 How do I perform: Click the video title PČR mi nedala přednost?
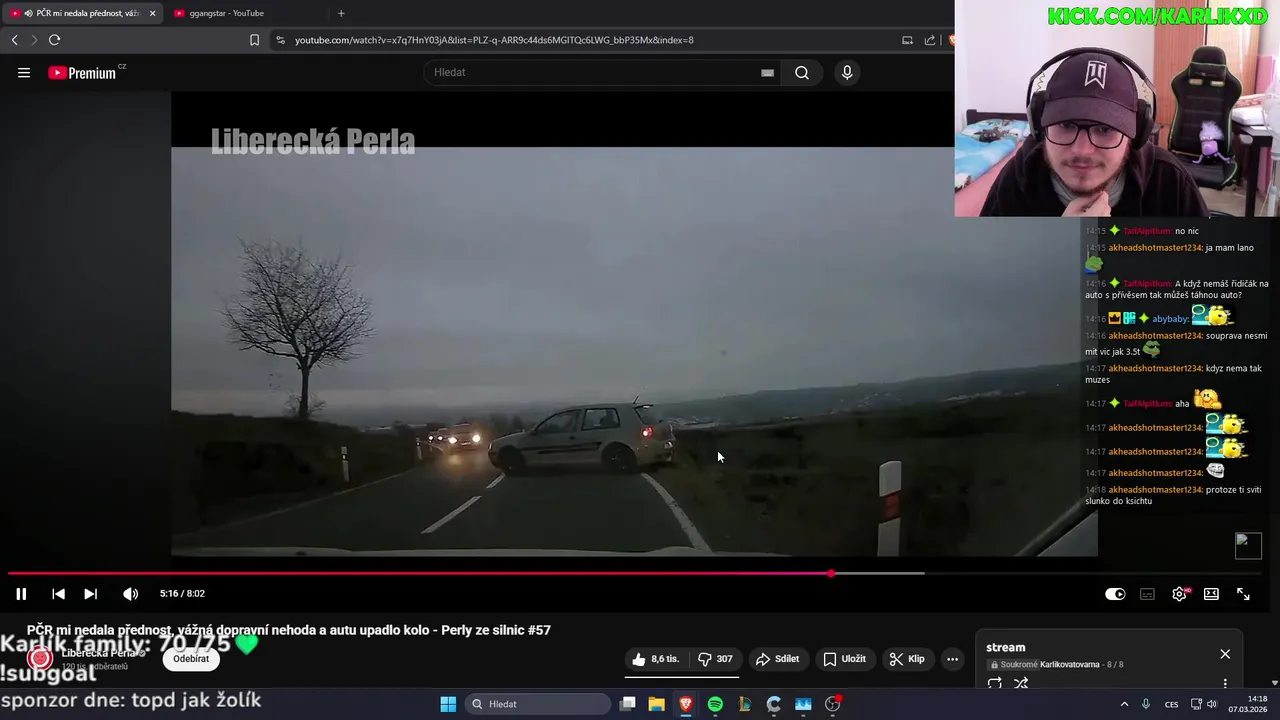289,630
